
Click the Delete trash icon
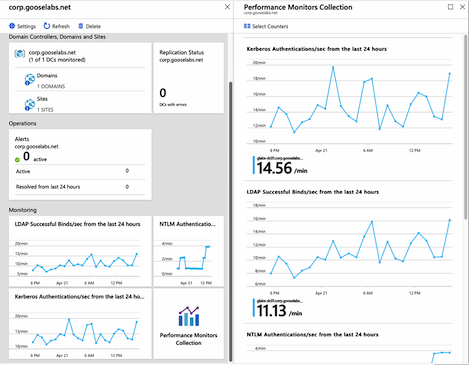(x=81, y=26)
